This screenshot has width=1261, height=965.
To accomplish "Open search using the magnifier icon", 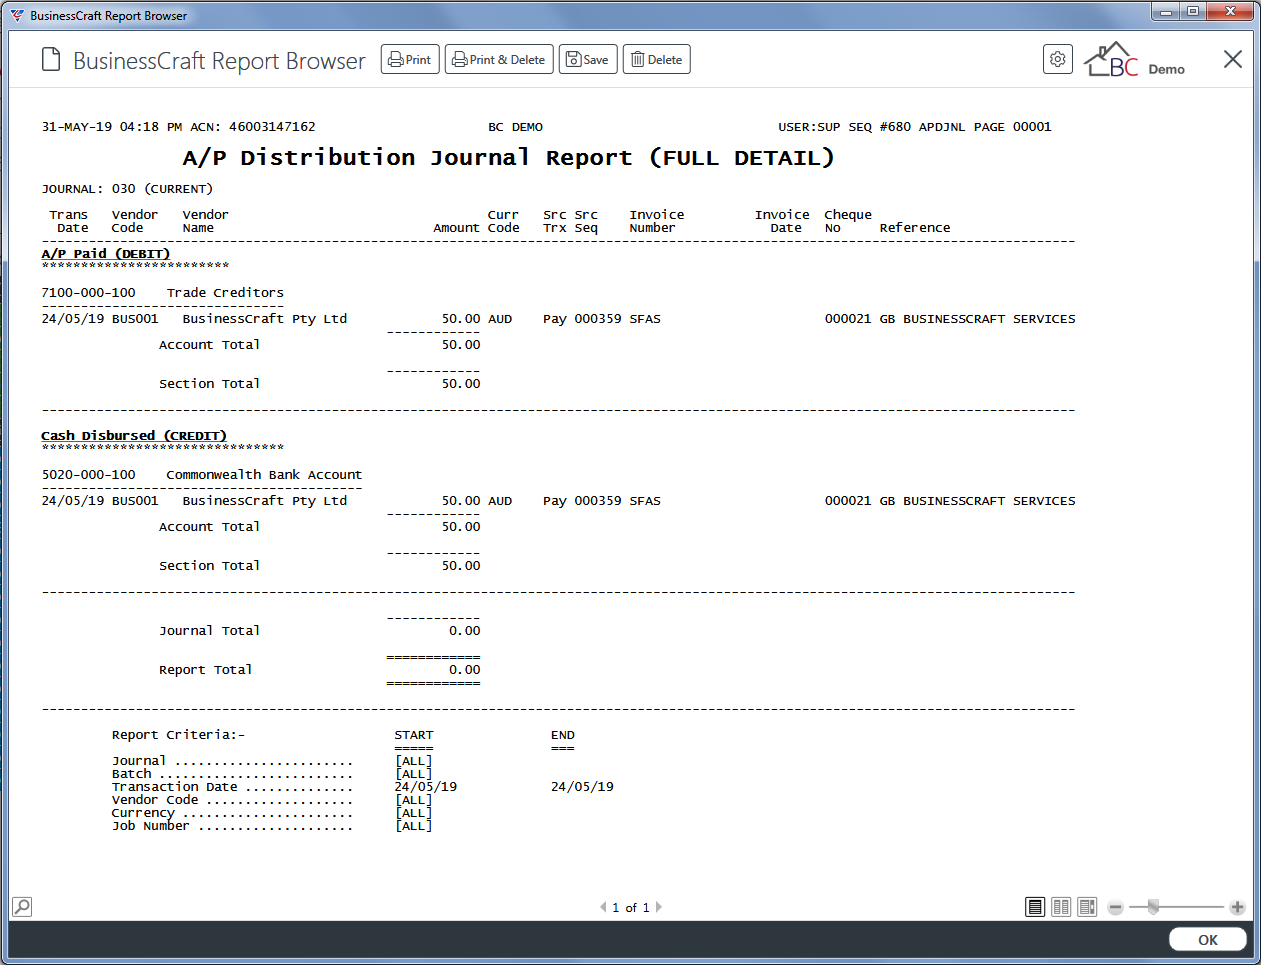I will 22,907.
